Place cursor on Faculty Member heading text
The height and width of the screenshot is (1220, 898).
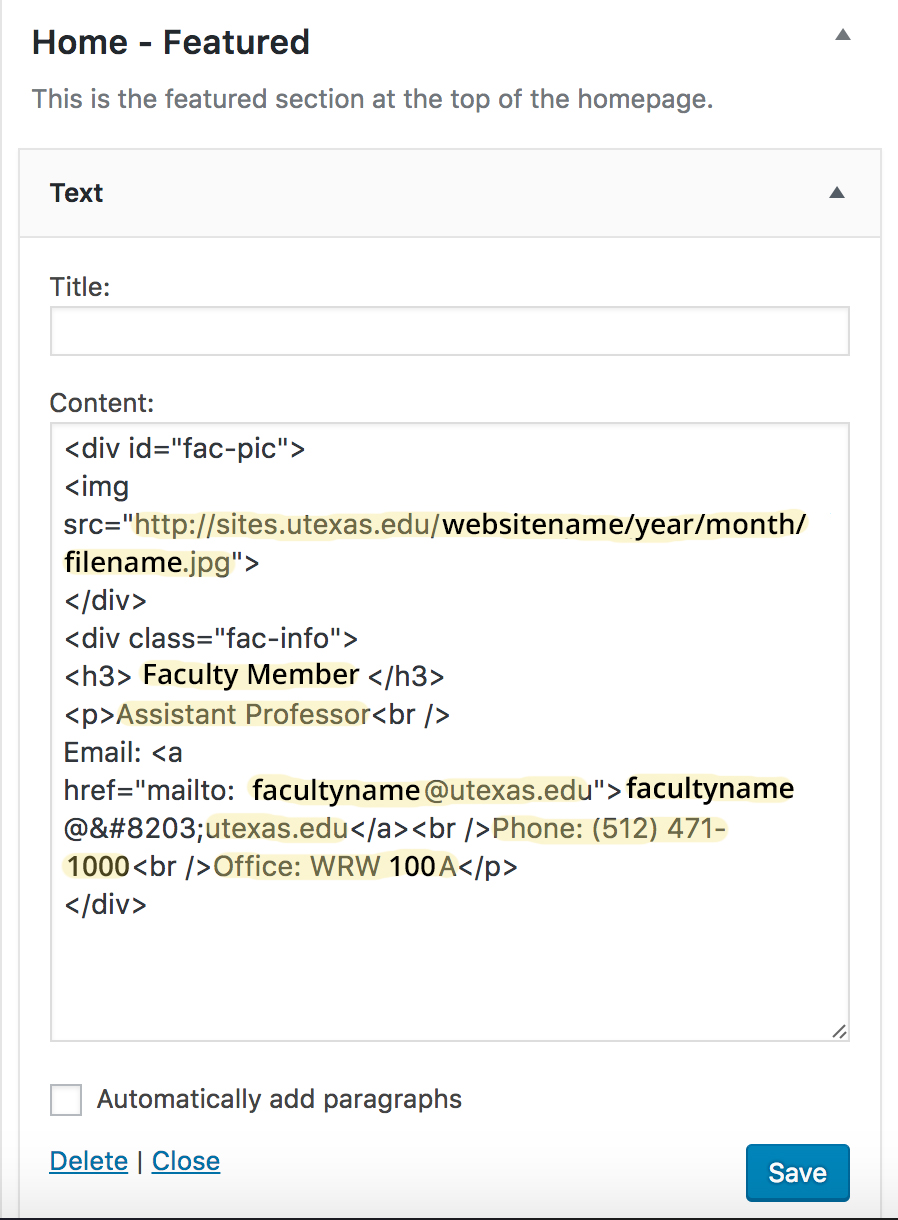(250, 675)
